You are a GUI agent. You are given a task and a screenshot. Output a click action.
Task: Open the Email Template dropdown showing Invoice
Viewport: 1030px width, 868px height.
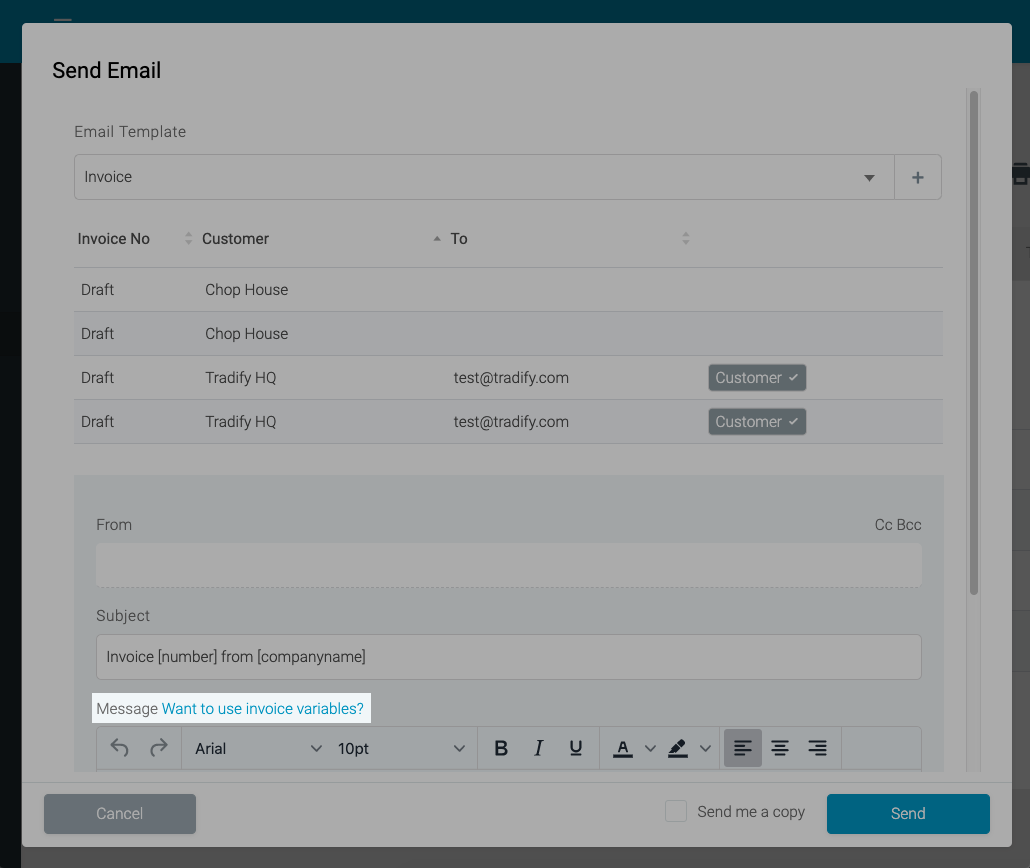click(484, 177)
